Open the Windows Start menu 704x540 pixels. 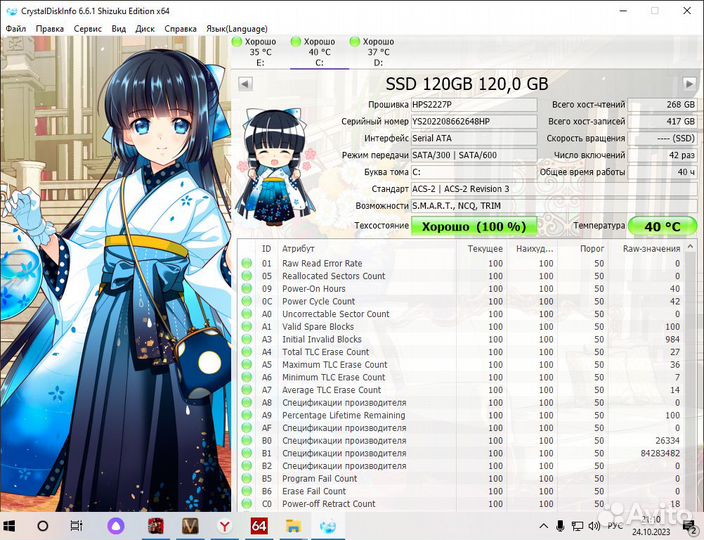tap(9, 526)
